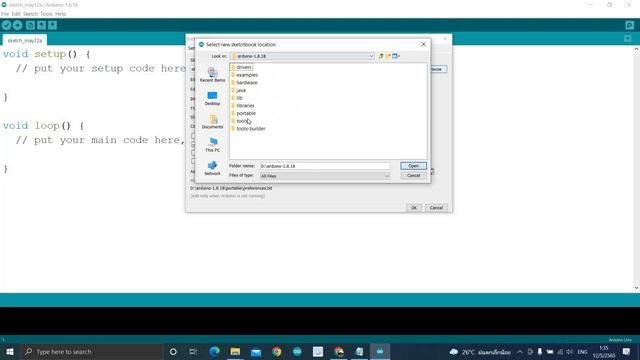This screenshot has height=360, width=640.
Task: Select Network in dialog sidebar
Action: (212, 168)
